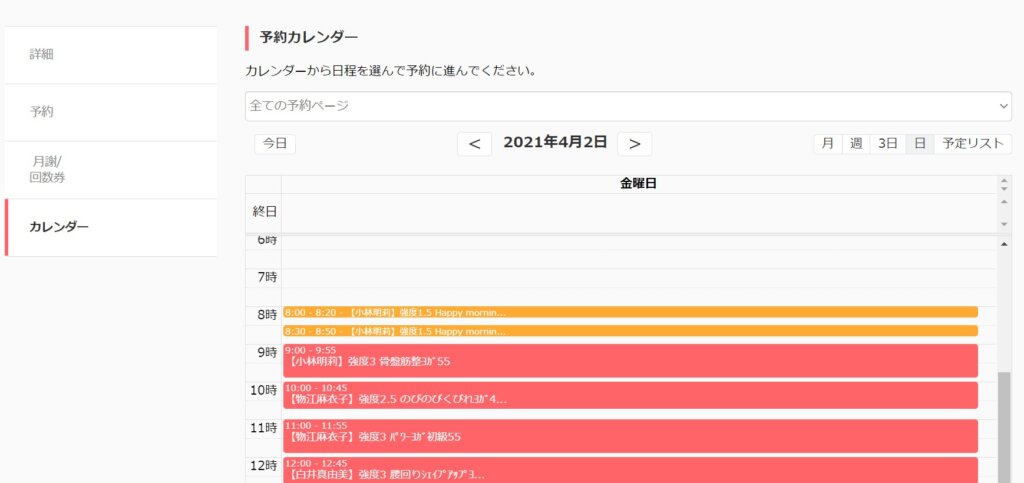Open the 11:00 - 11:55 パワーヨガ初級 class
The height and width of the screenshot is (483, 1024).
tap(630, 436)
